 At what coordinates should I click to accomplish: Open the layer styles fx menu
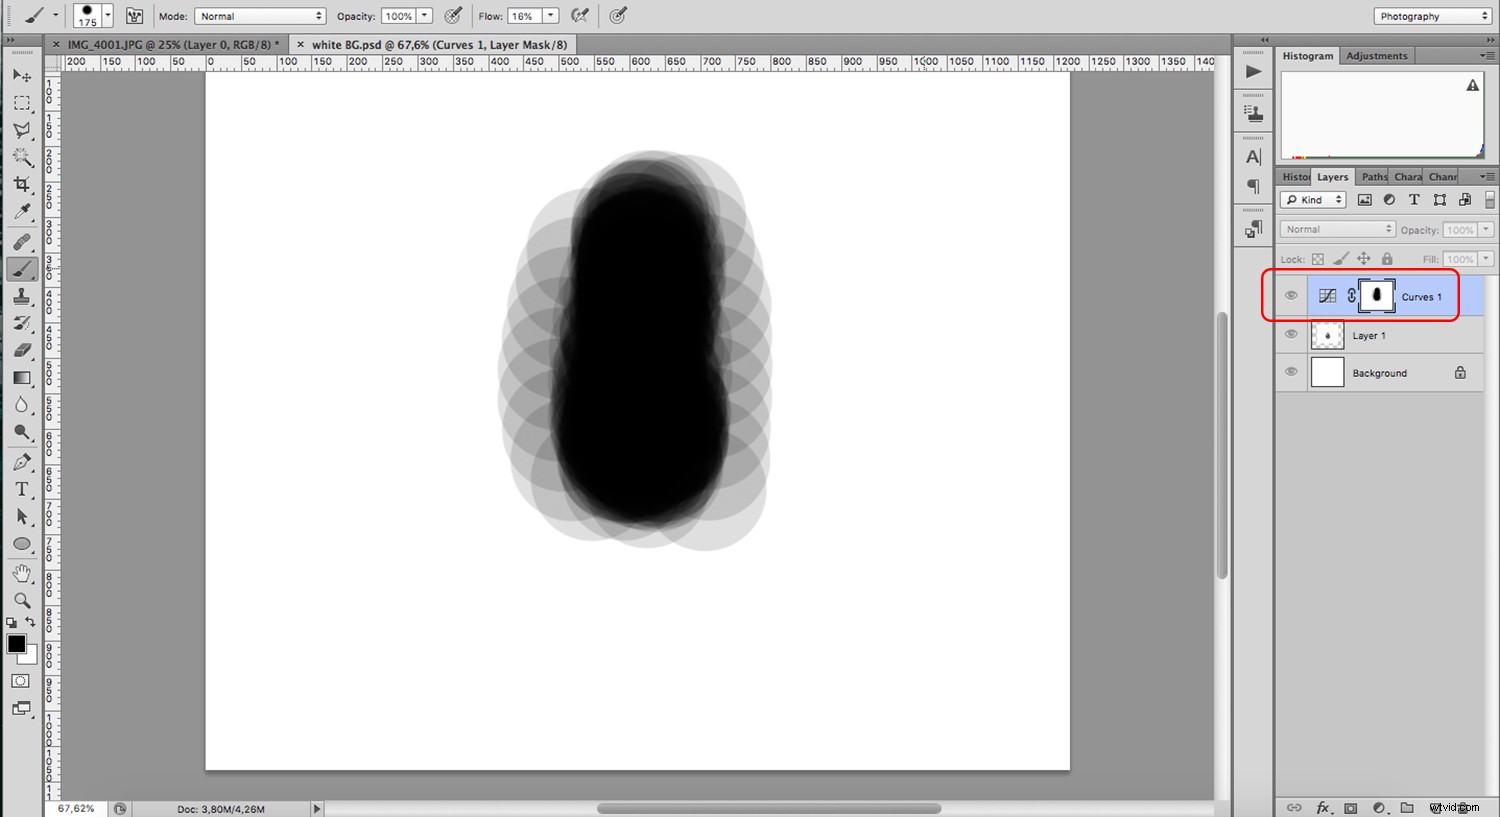(x=1324, y=807)
